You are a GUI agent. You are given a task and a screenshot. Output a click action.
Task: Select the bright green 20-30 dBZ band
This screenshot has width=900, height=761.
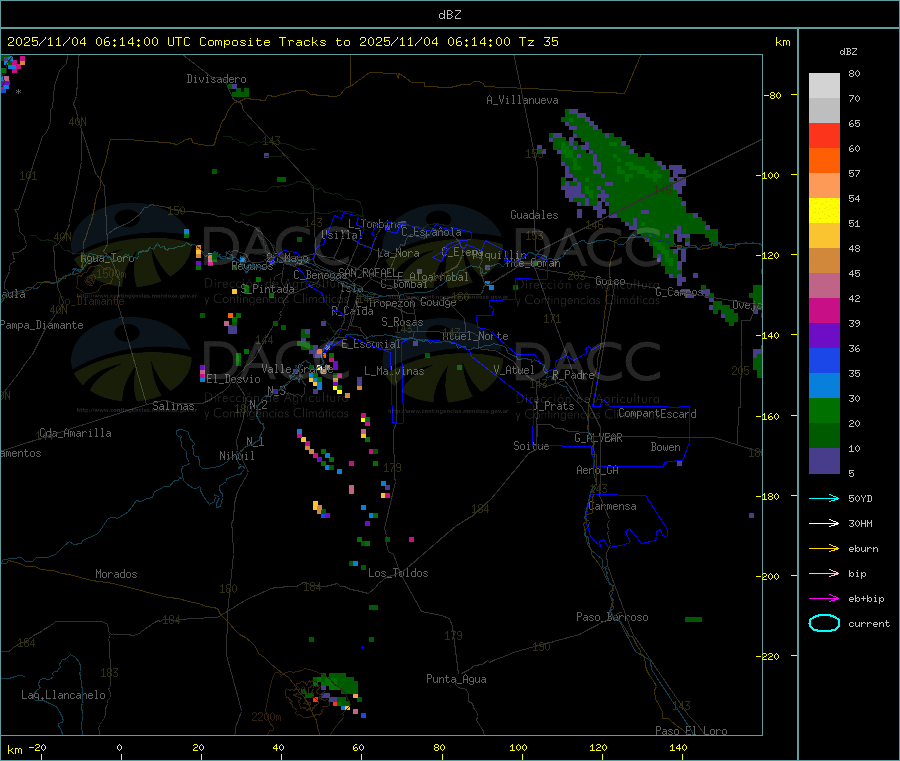click(x=824, y=410)
